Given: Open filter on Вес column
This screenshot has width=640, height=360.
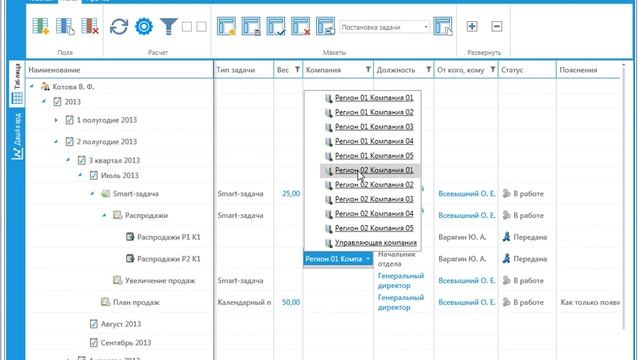Looking at the screenshot, I should [x=297, y=70].
